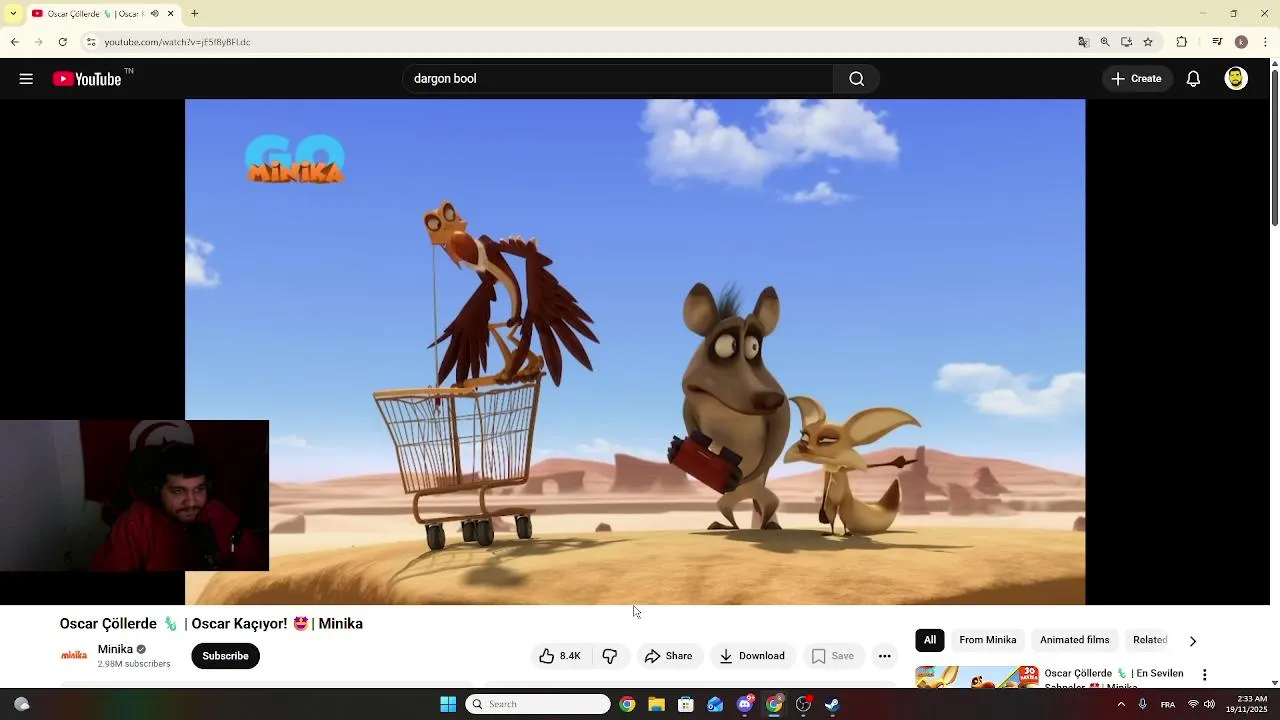Viewport: 1280px width, 720px height.
Task: Open media controls icon in Chrome toolbar
Action: (1217, 42)
